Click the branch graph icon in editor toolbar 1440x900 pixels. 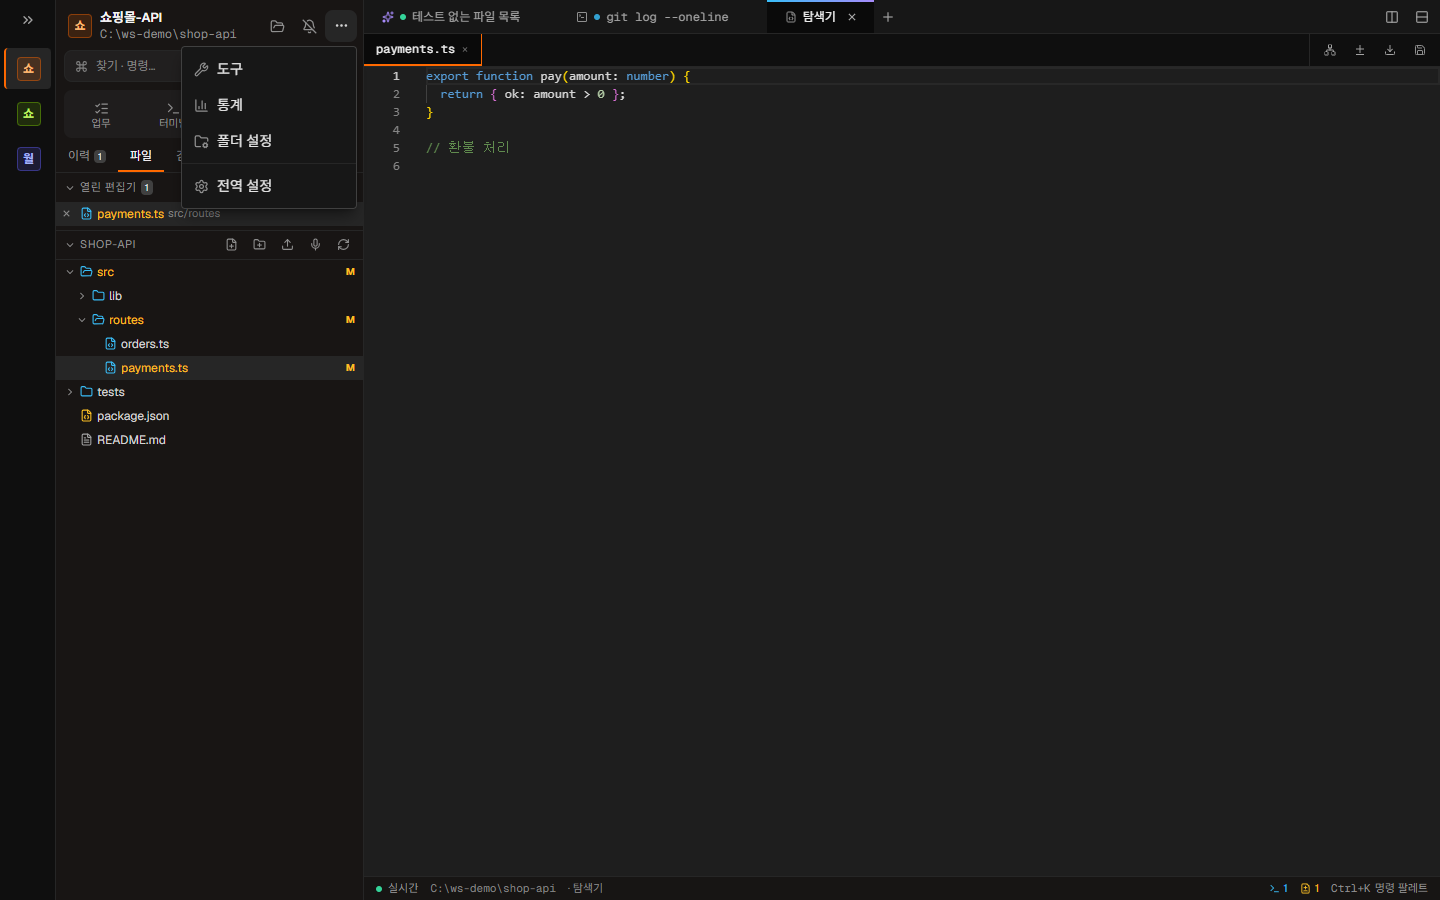1330,50
